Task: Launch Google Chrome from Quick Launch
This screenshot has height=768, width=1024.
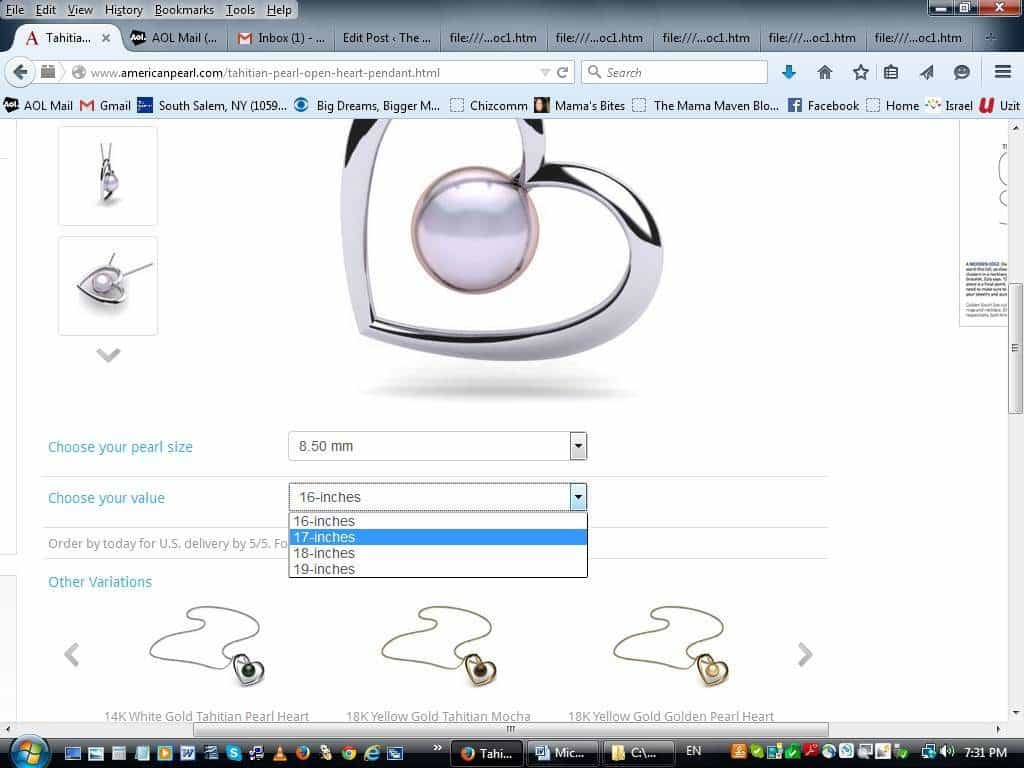Action: point(349,753)
